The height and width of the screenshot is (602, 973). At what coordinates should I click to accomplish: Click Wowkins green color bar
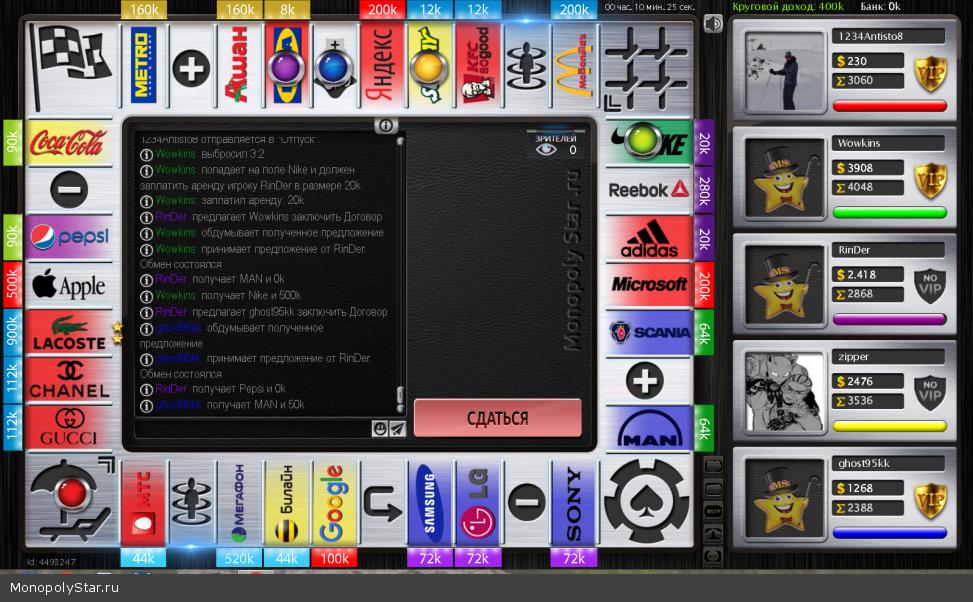point(889,213)
